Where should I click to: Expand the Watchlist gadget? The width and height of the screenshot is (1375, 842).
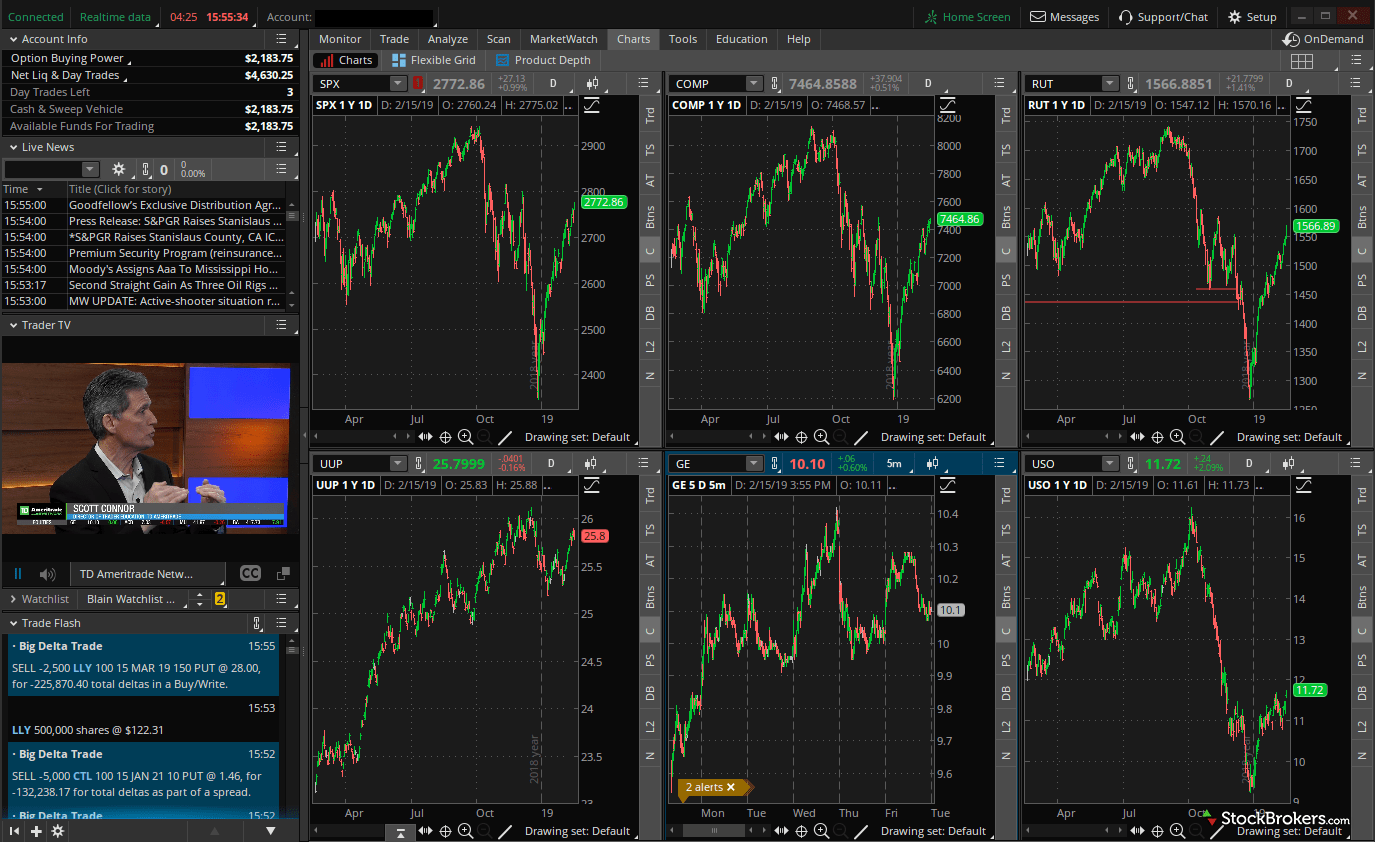tap(13, 599)
